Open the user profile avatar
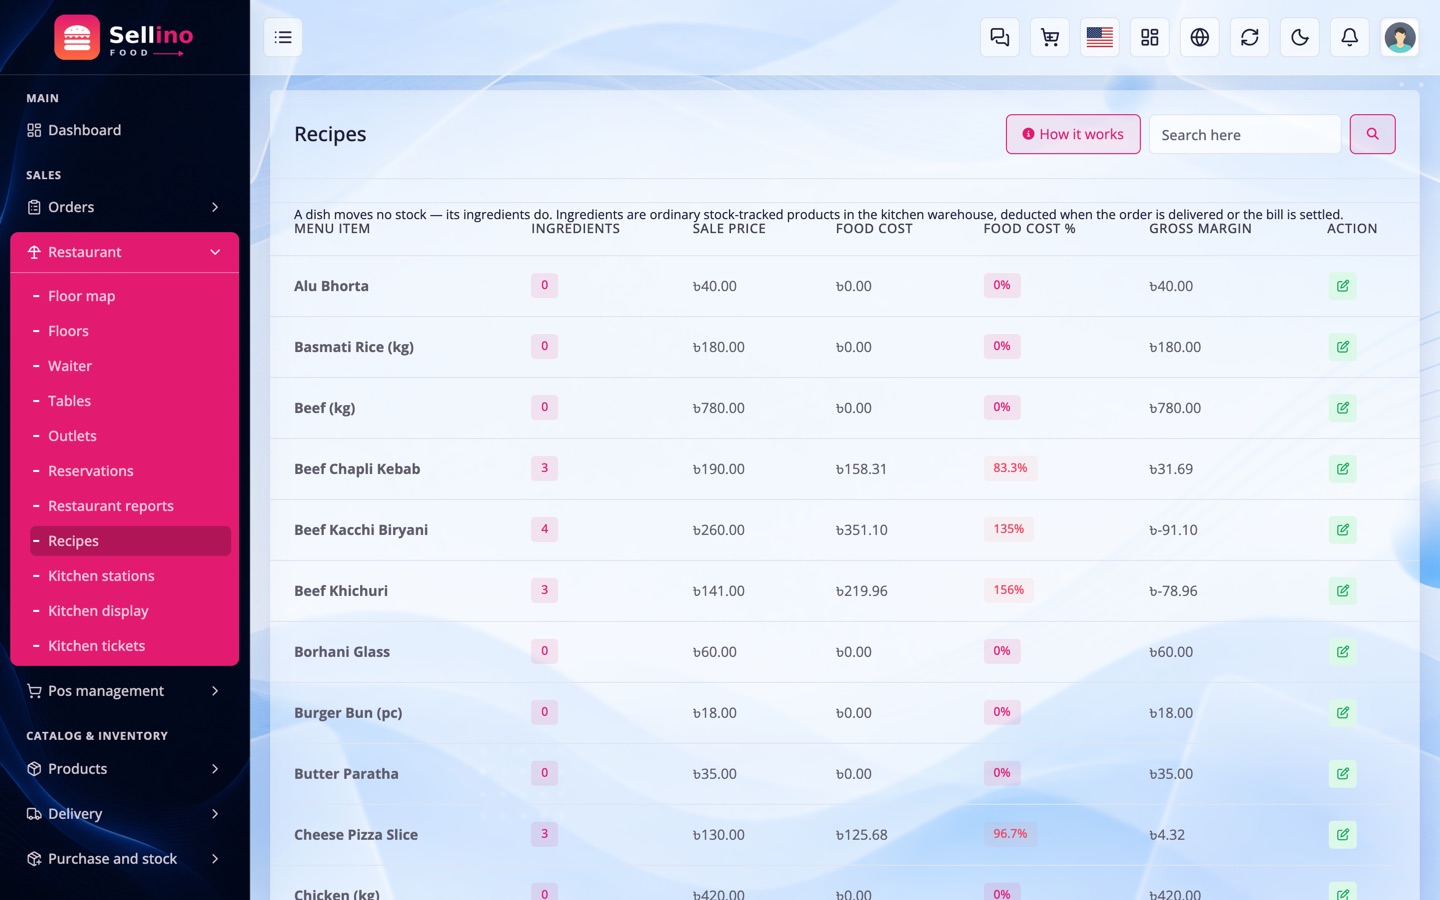This screenshot has height=900, width=1440. pyautogui.click(x=1400, y=37)
